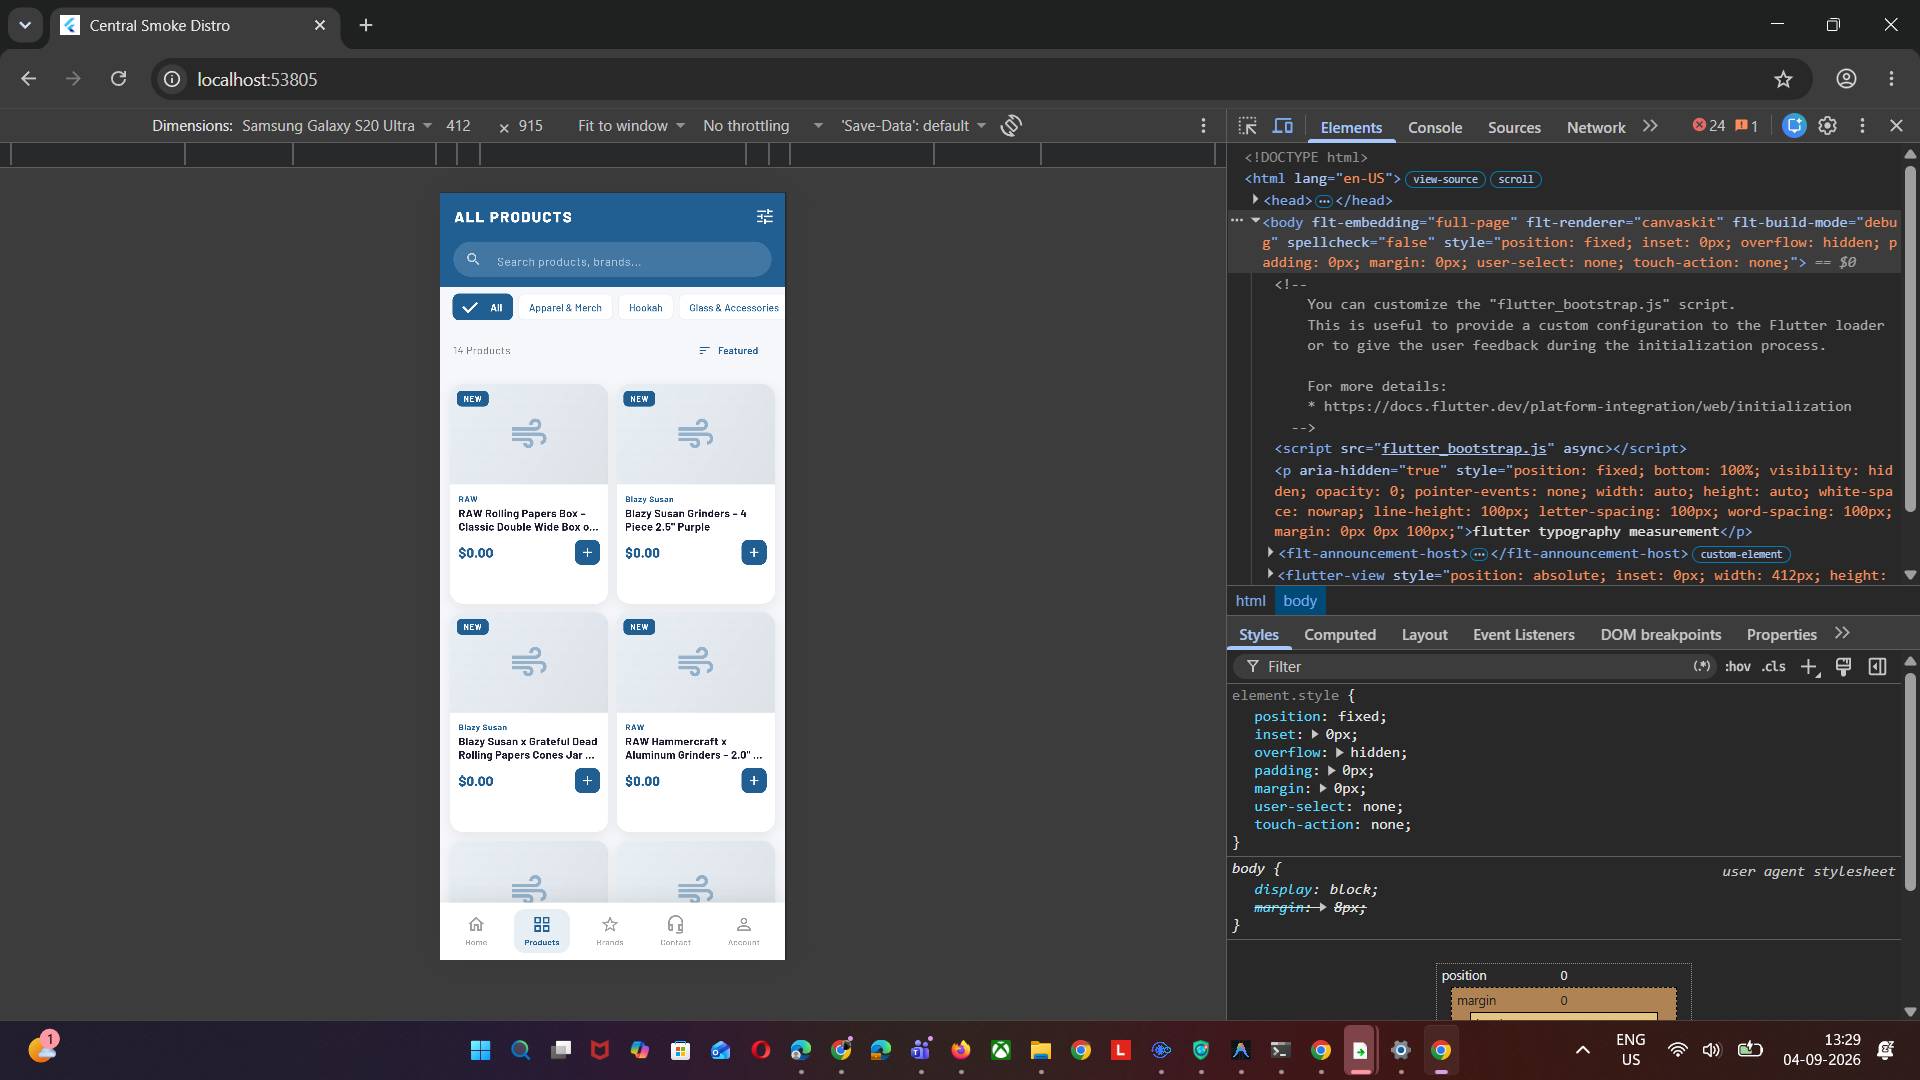The width and height of the screenshot is (1920, 1080).
Task: Click the rotate device orientation icon
Action: coord(1011,126)
